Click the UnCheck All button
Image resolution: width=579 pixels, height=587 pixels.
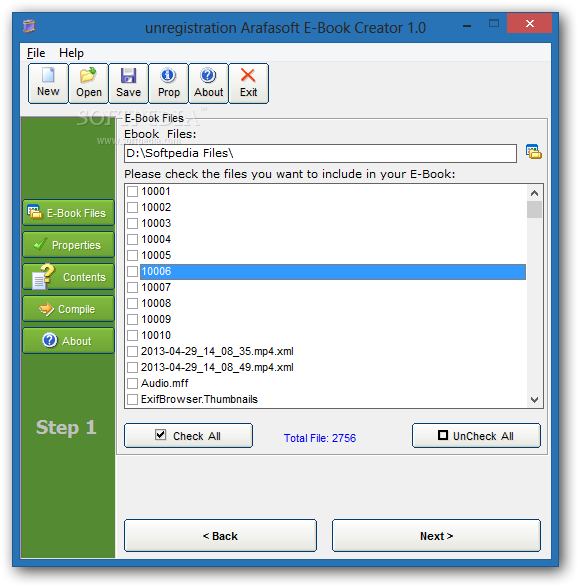click(x=476, y=435)
